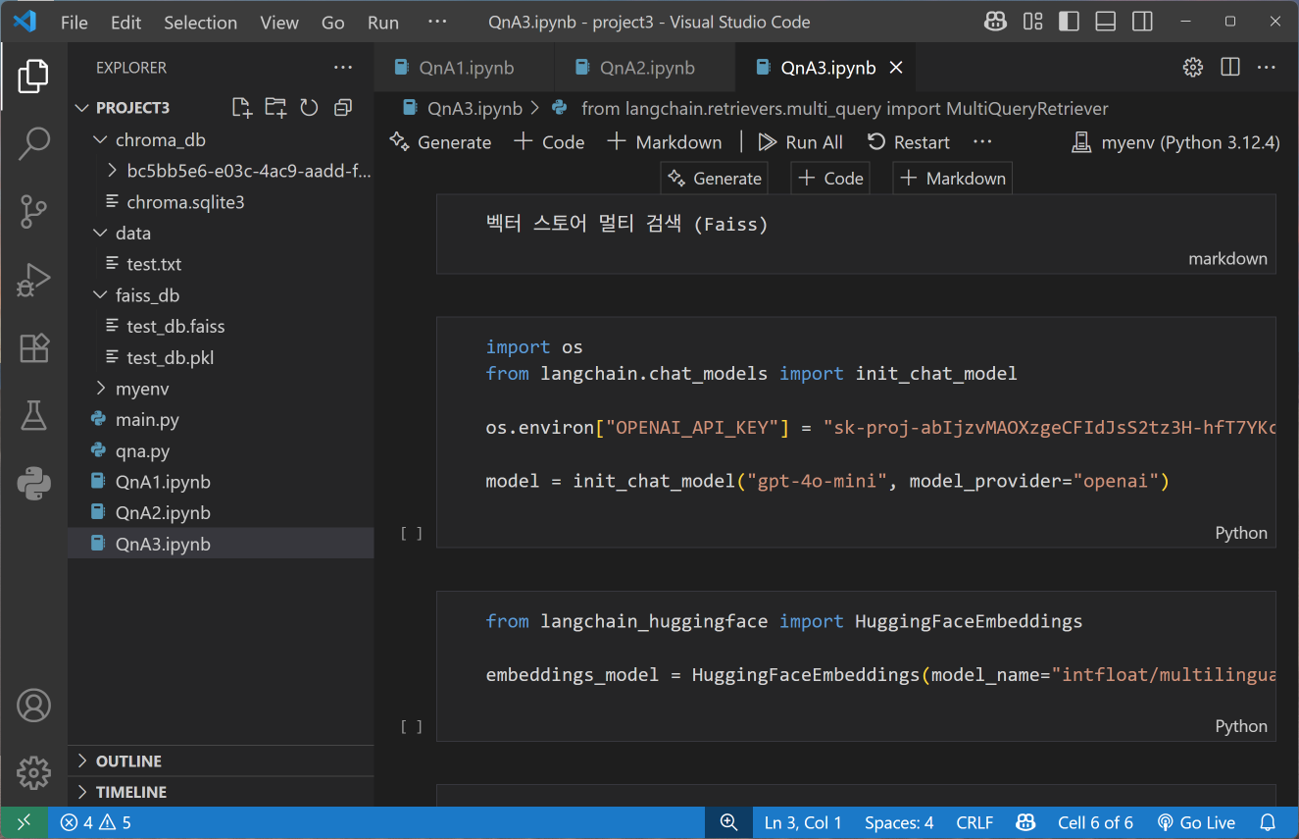The height and width of the screenshot is (839, 1299).
Task: Open Explorer views and more actions
Action: tap(343, 68)
